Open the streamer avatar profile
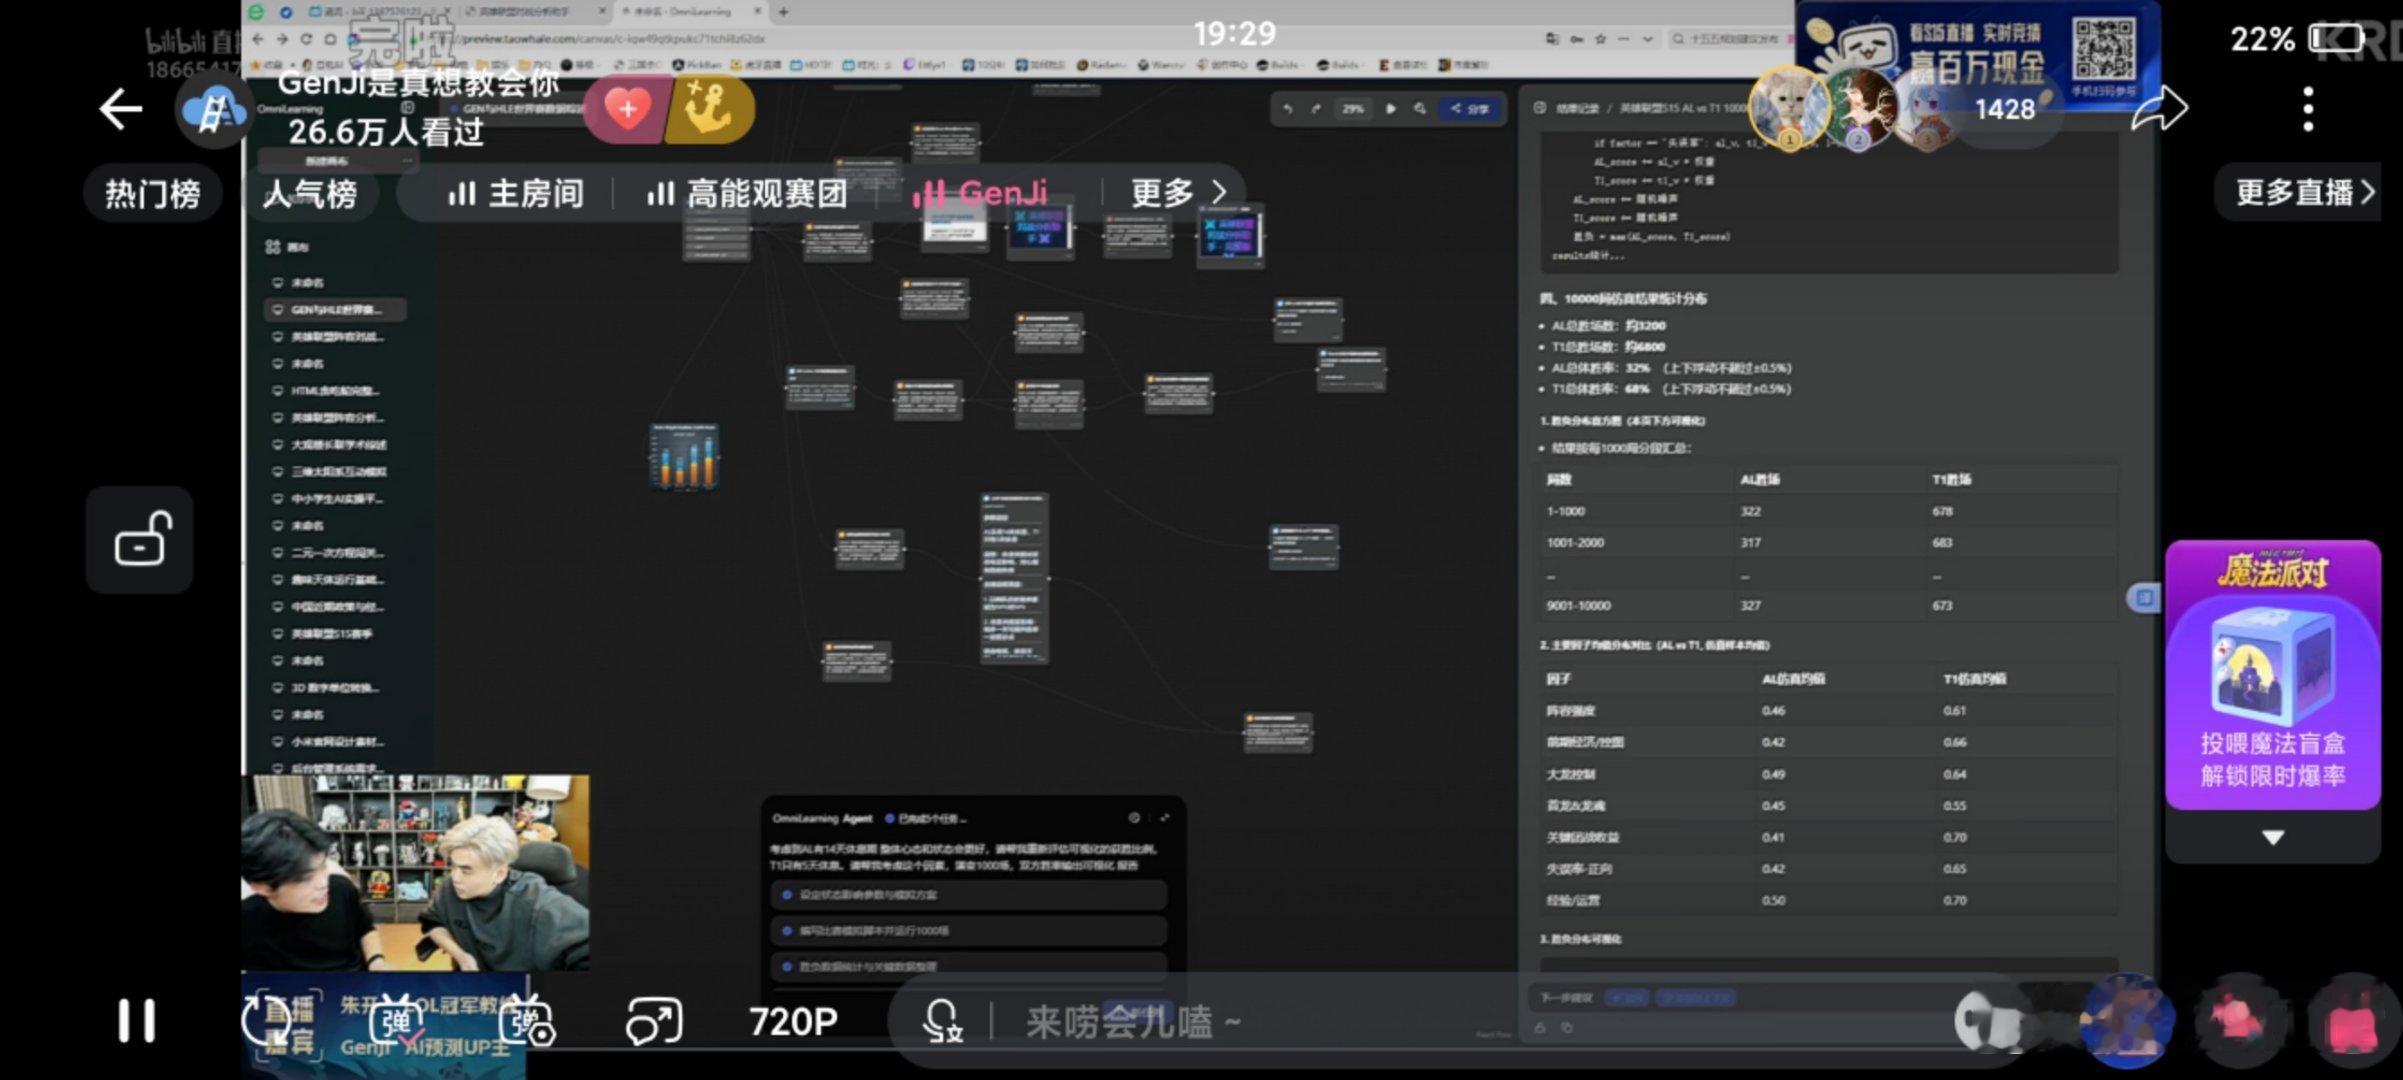Viewport: 2403px width, 1080px height. 213,111
